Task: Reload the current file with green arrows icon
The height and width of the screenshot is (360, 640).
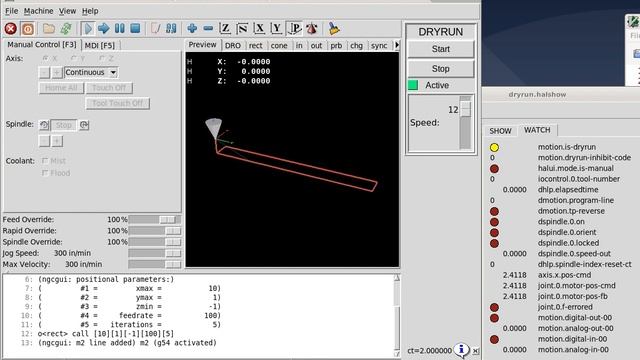Action: [66, 29]
